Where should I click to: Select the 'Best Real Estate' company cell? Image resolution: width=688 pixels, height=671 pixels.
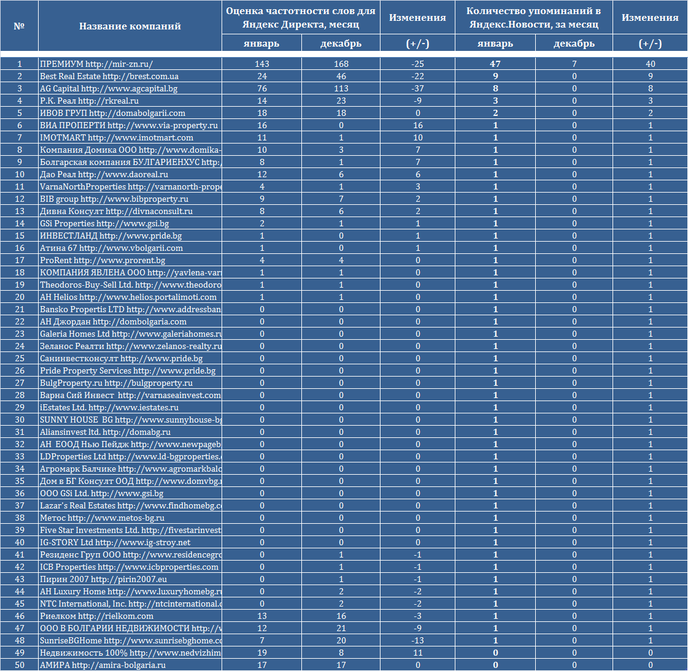(130, 76)
